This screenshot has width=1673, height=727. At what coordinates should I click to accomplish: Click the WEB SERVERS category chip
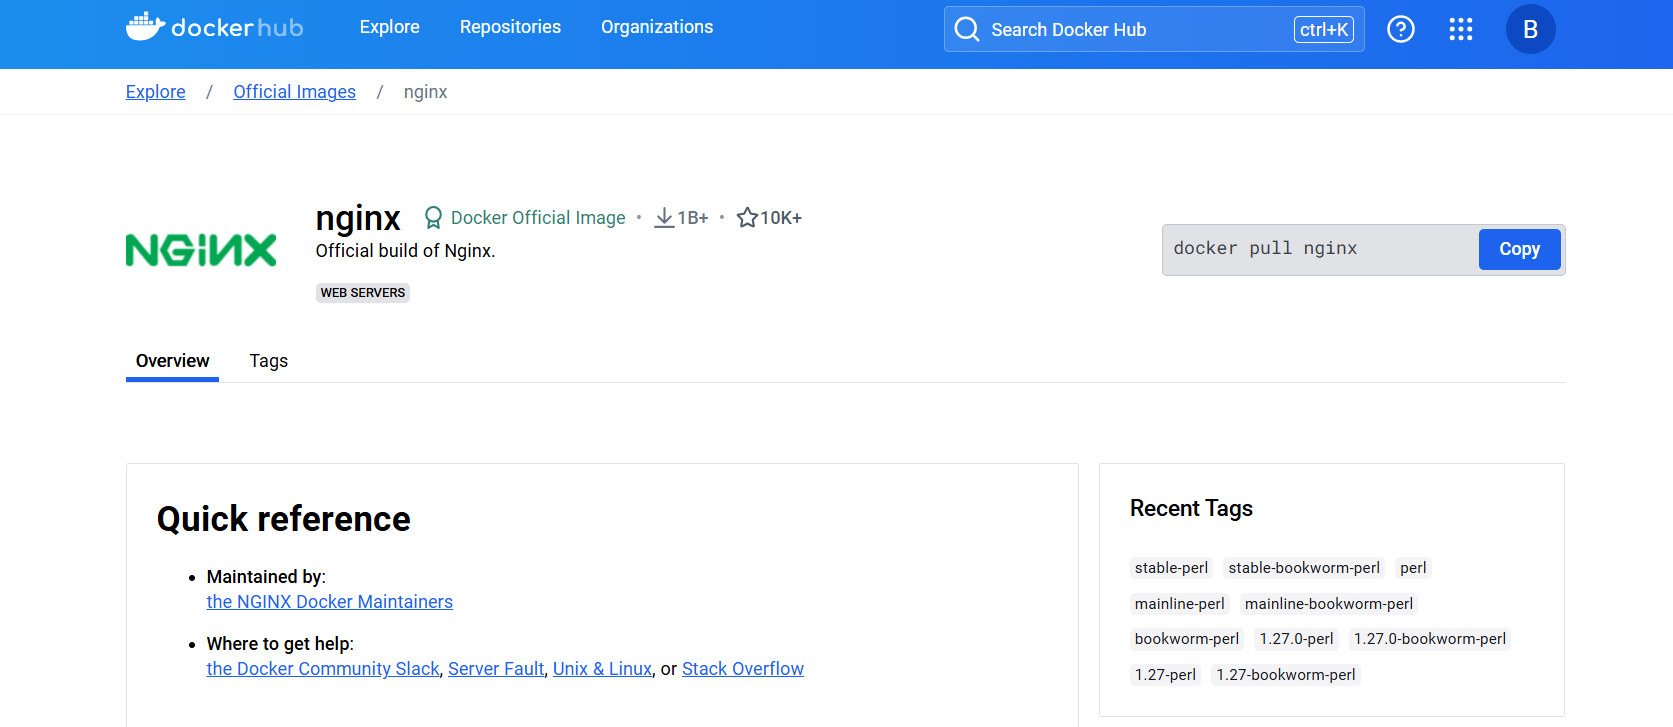point(363,293)
